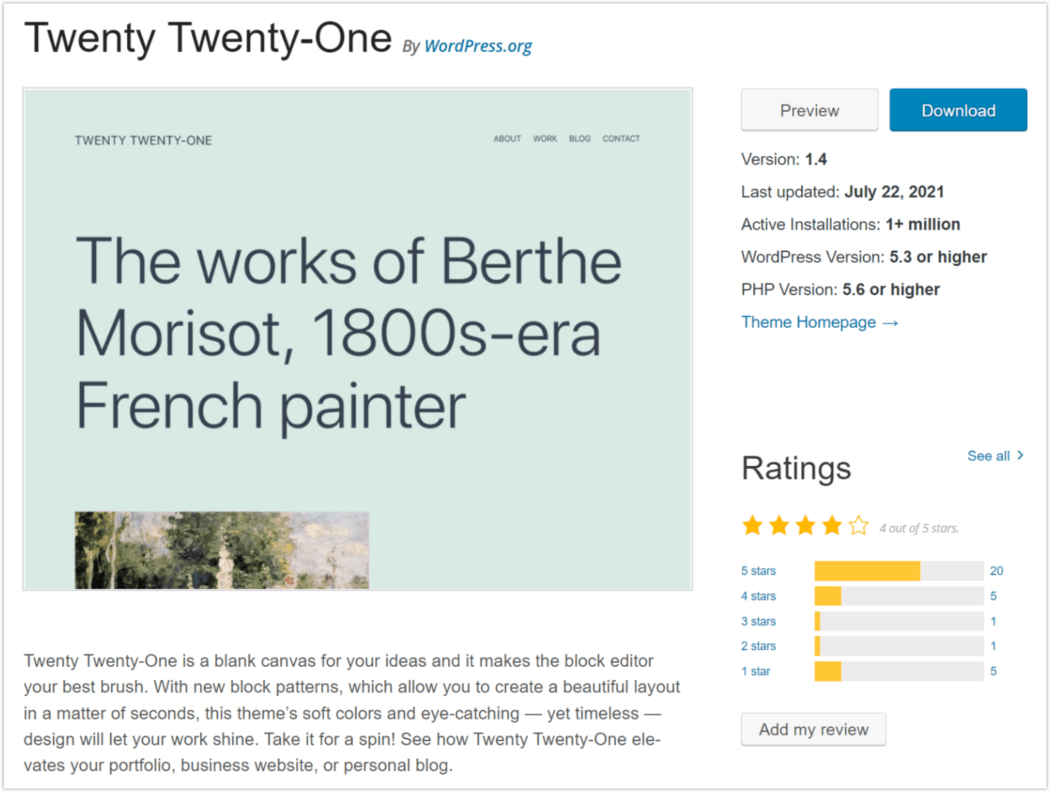This screenshot has height=792, width=1050.
Task: Click the Download button
Action: (x=958, y=110)
